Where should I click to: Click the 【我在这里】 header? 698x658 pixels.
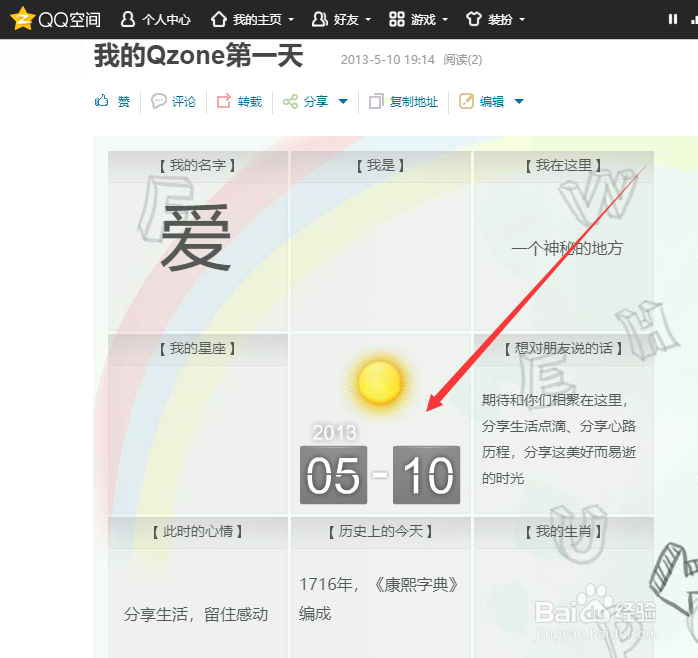(564, 166)
